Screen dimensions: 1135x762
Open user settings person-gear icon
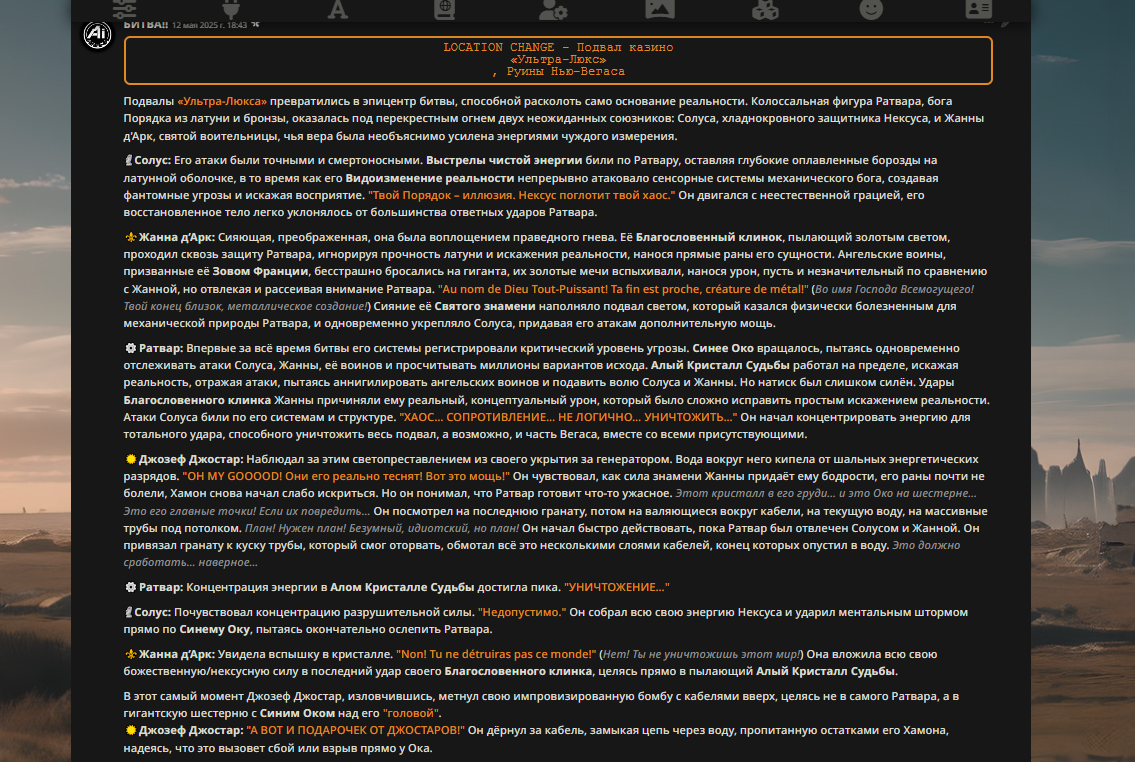553,9
